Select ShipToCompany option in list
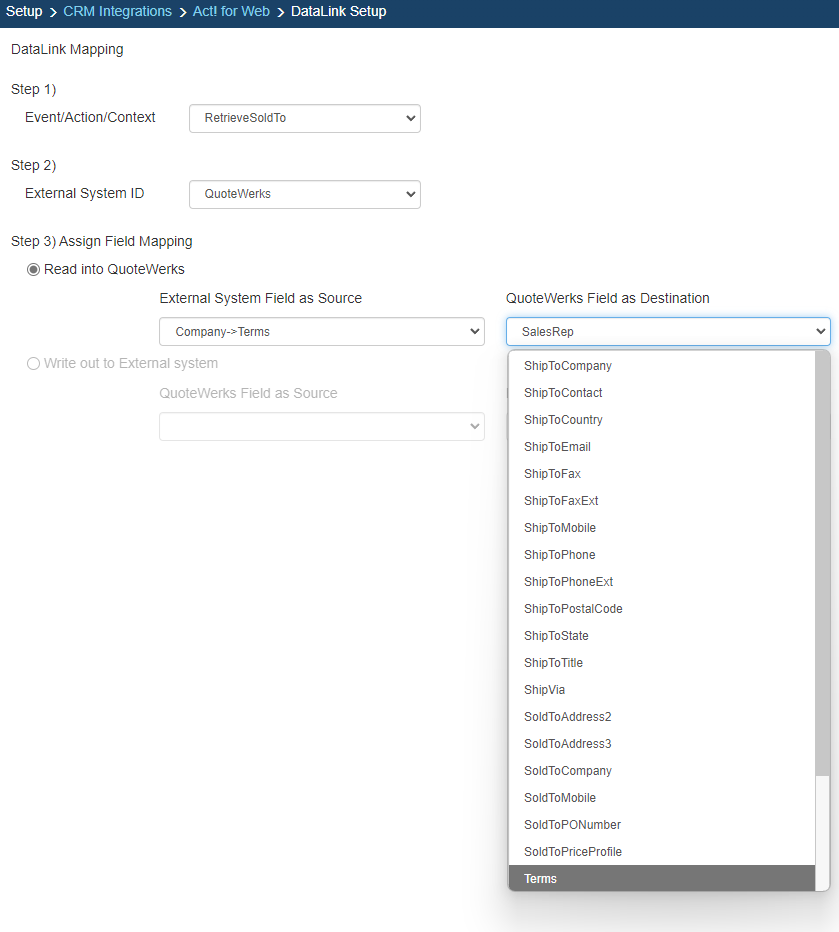Image resolution: width=839 pixels, height=932 pixels. tap(567, 366)
